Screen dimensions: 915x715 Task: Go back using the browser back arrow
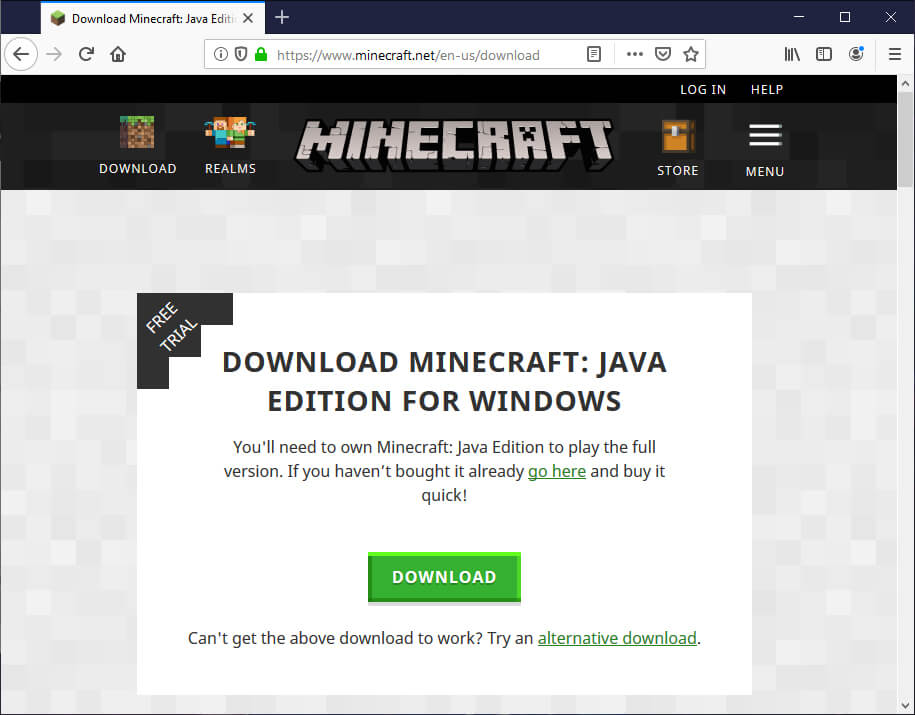(x=21, y=54)
